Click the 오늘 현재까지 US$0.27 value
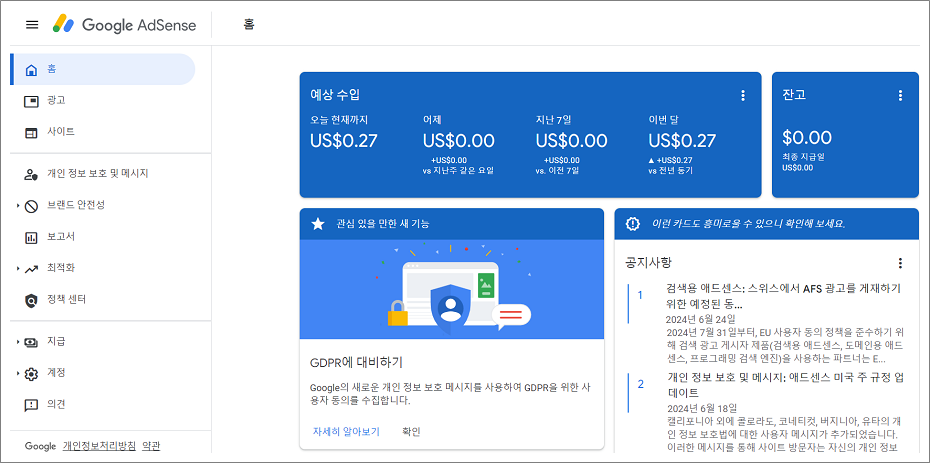Screen dimensions: 930x463 [344, 141]
